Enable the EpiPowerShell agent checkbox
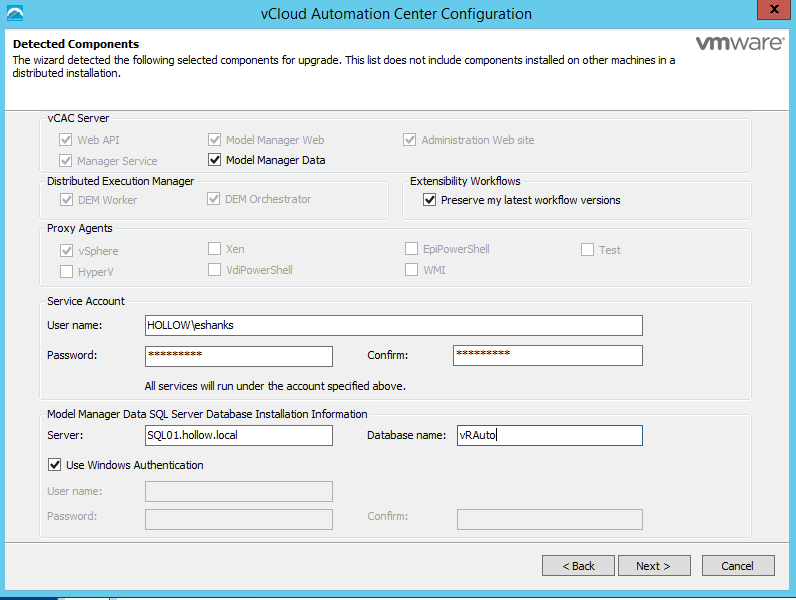The height and width of the screenshot is (600, 796). (412, 249)
